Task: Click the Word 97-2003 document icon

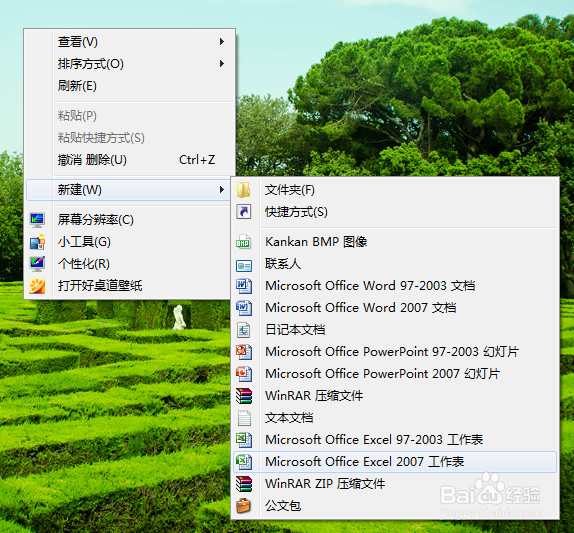Action: (x=243, y=286)
